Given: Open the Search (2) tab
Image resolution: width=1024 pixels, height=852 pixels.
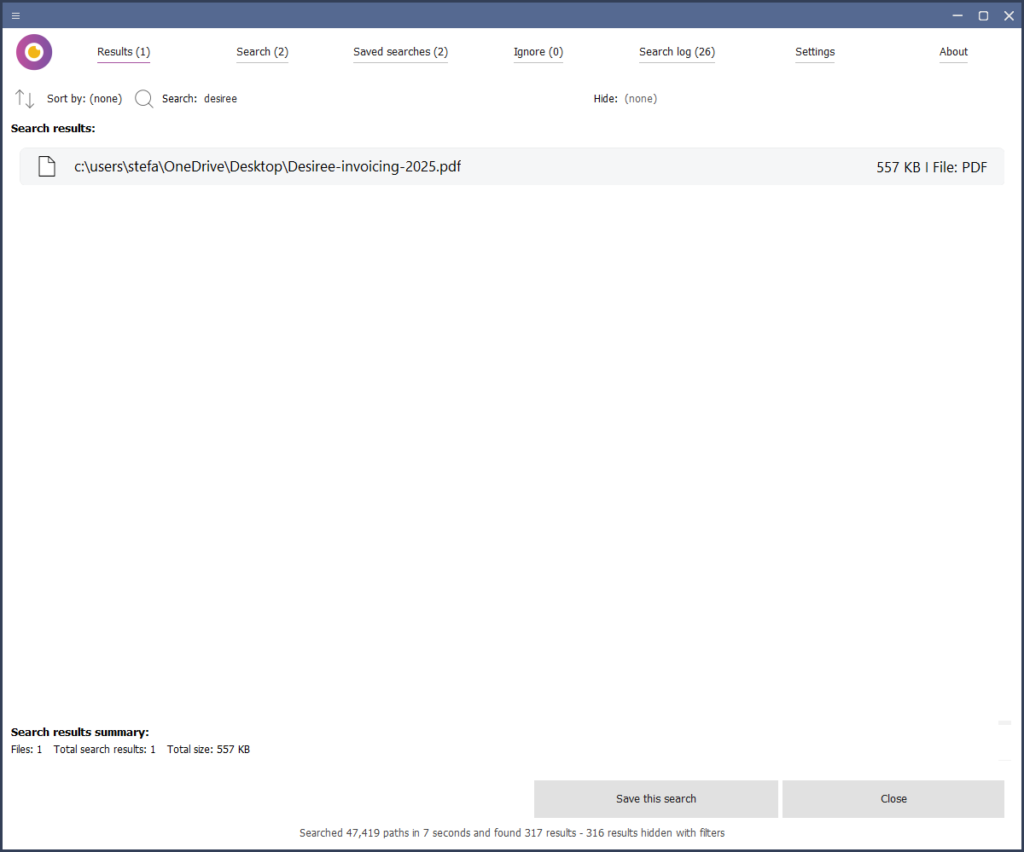Looking at the screenshot, I should pos(262,52).
